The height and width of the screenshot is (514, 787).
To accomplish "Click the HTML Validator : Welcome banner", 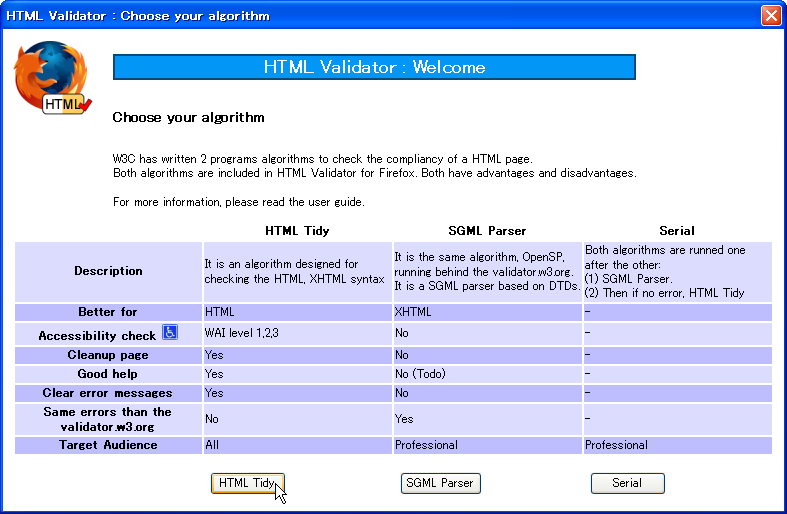I will (374, 67).
